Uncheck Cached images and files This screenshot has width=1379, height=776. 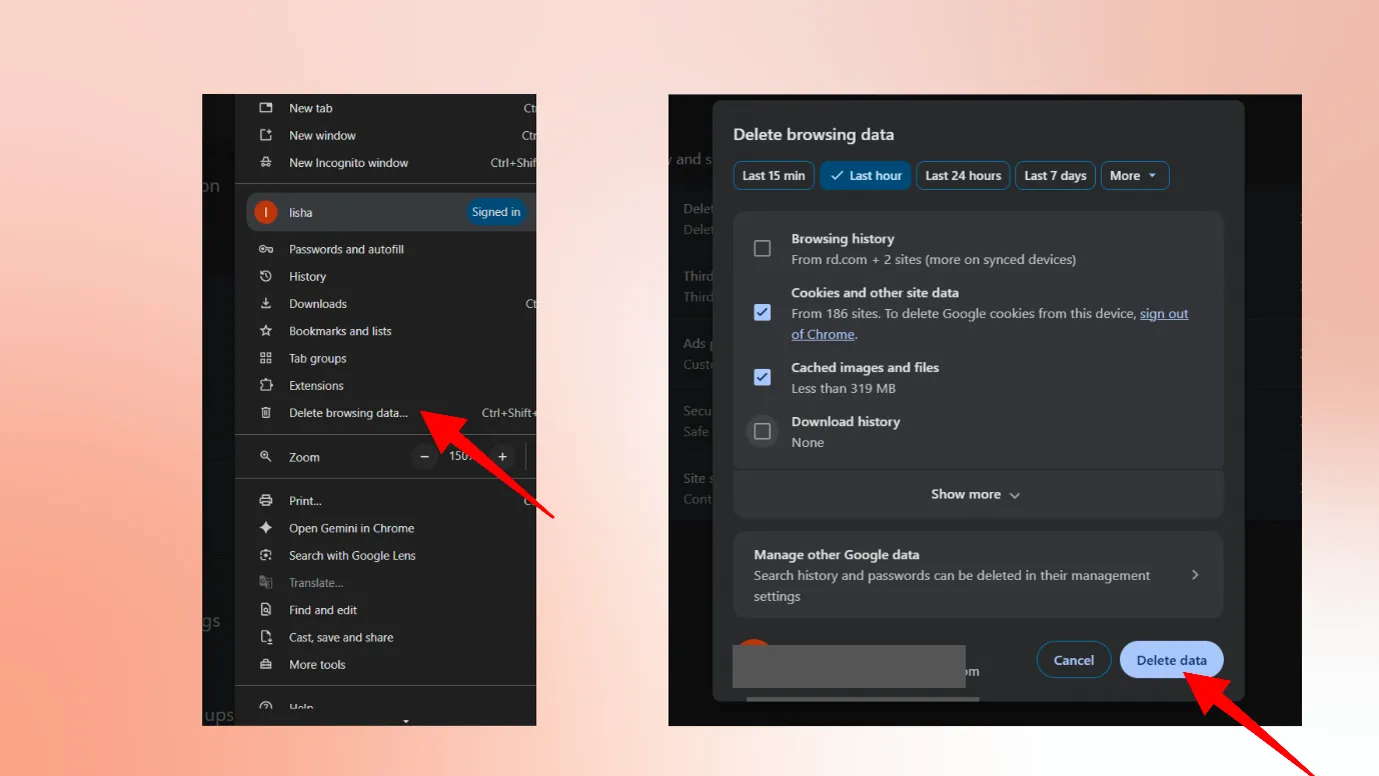tap(762, 377)
